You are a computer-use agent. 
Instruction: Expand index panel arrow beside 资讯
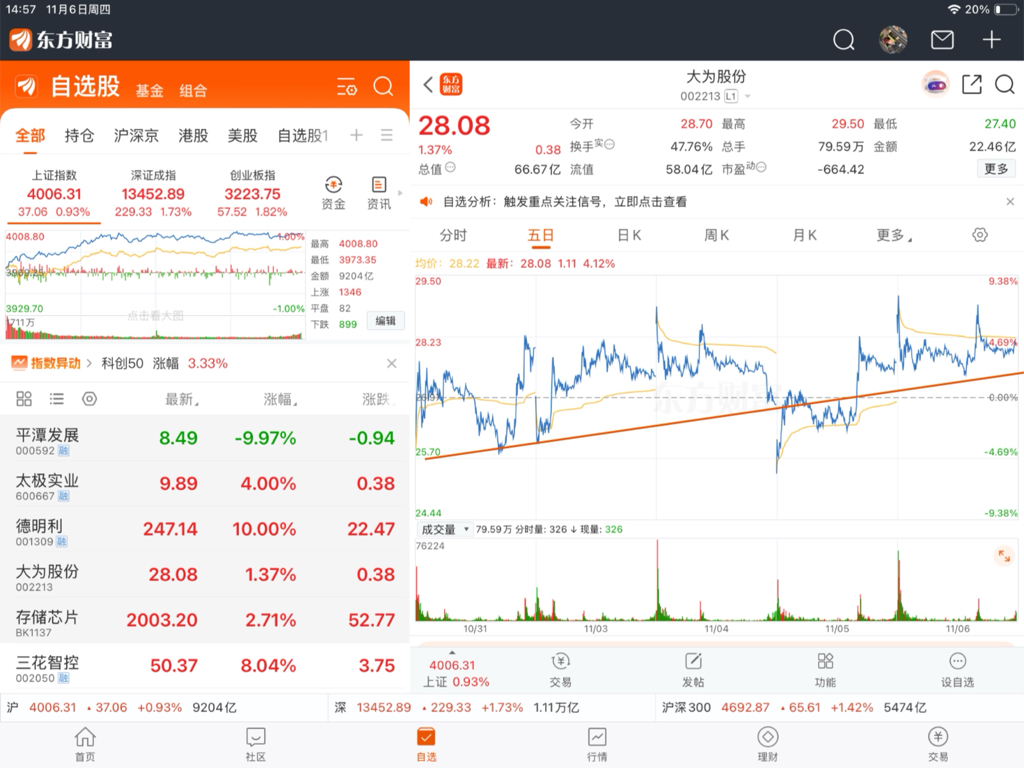[400, 193]
